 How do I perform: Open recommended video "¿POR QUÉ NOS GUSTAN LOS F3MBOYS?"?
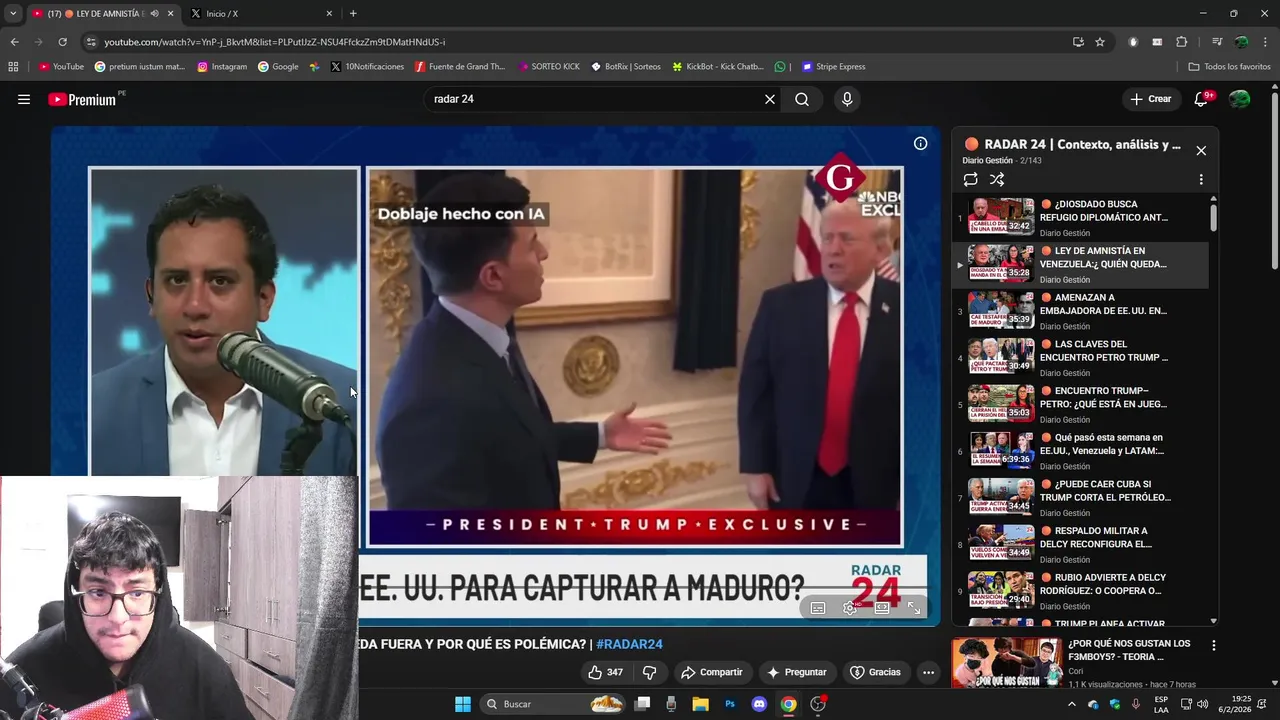pos(1129,650)
